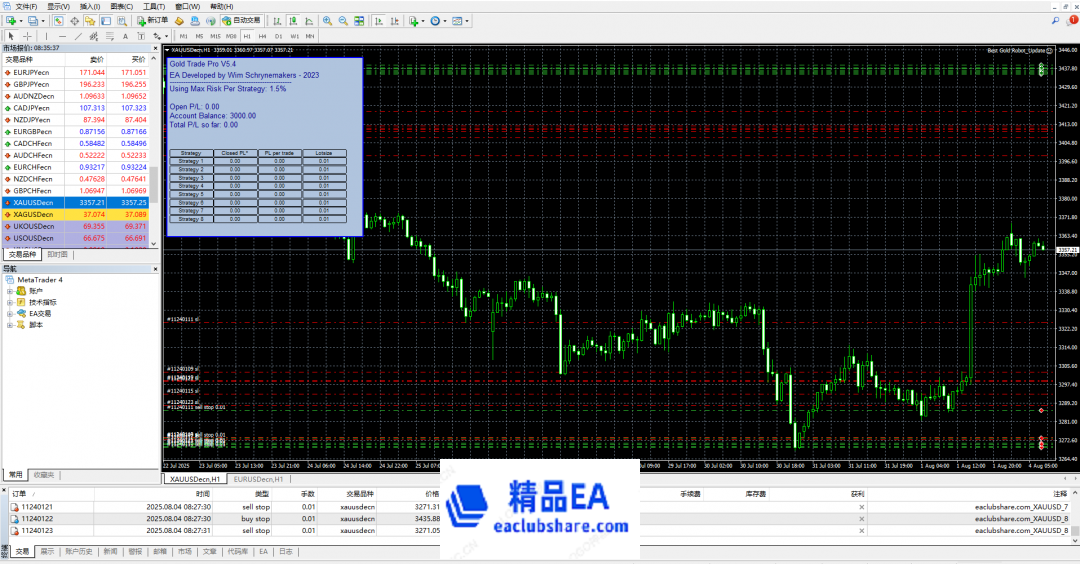Select the cursor arrow tool
Image resolution: width=1080 pixels, height=564 pixels.
pos(11,36)
